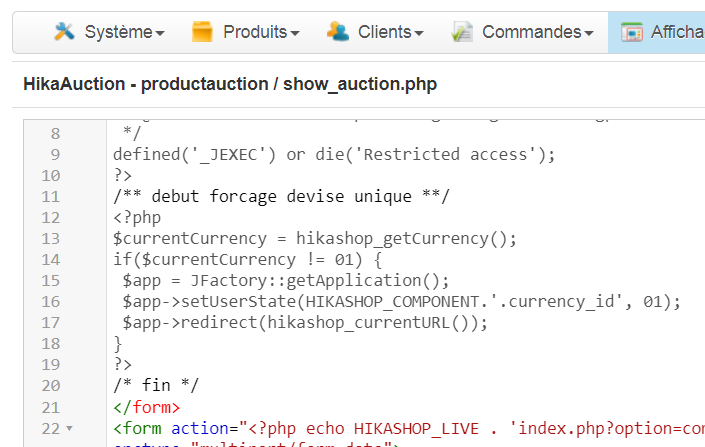
Task: Collapse the fold arrow on line 22
Action: (x=69, y=429)
